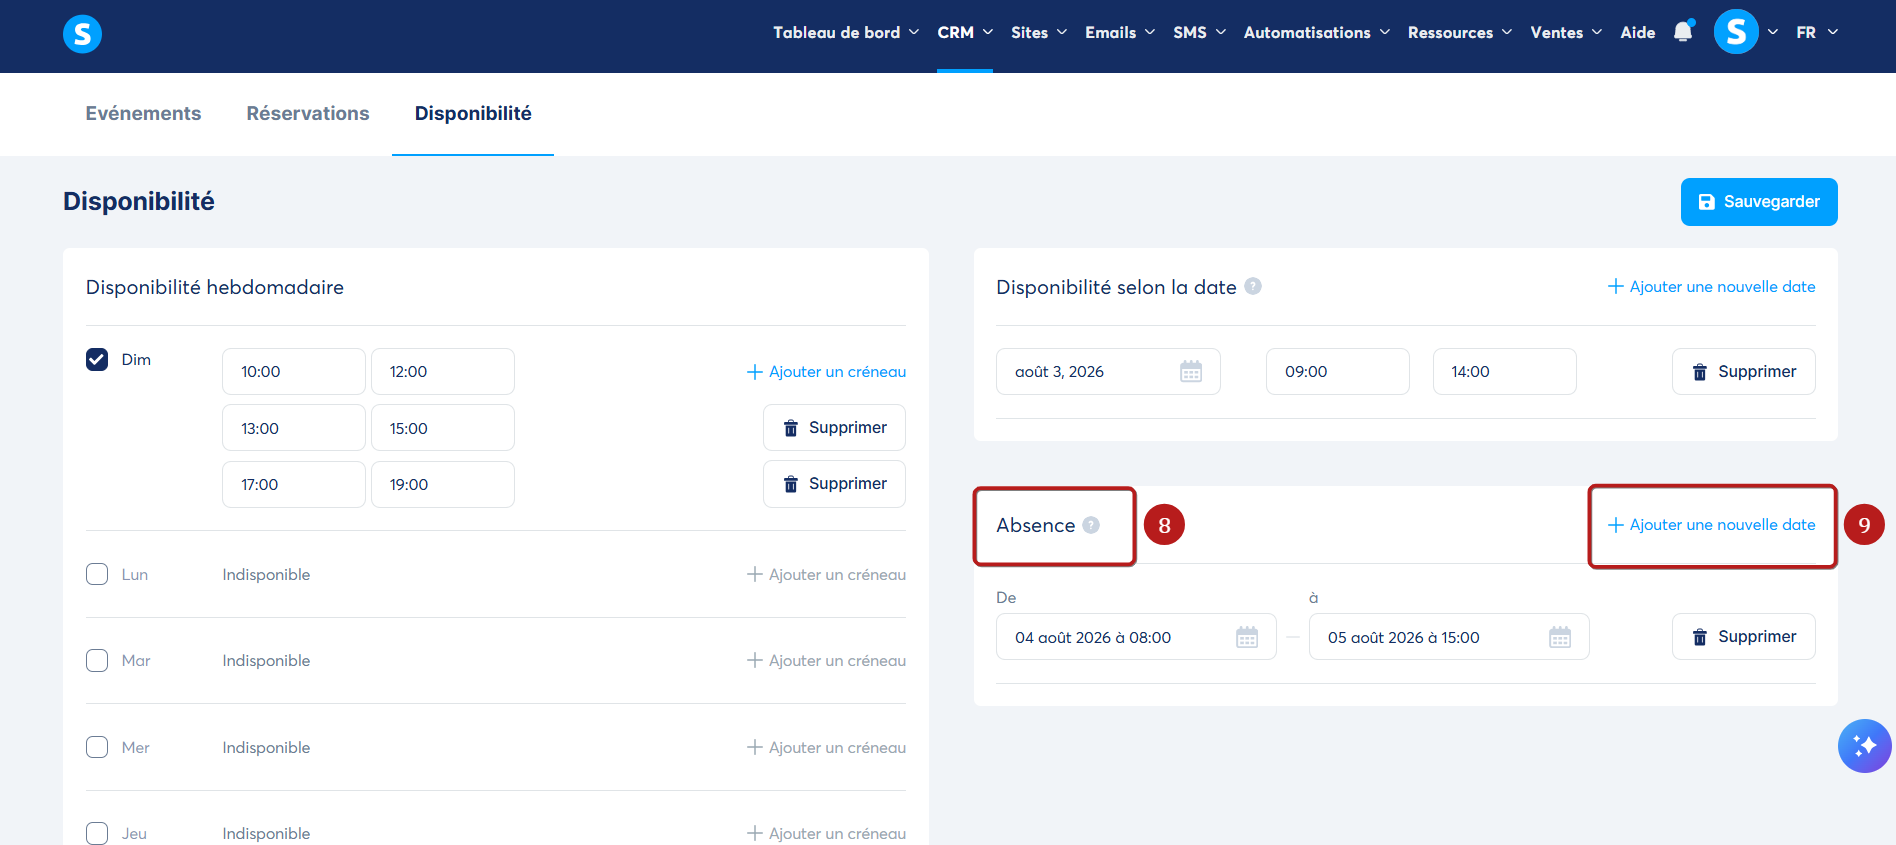Screen dimensions: 1896x845
Task: Click absence start 04 août 2026 à 08:00
Action: 1136,637
